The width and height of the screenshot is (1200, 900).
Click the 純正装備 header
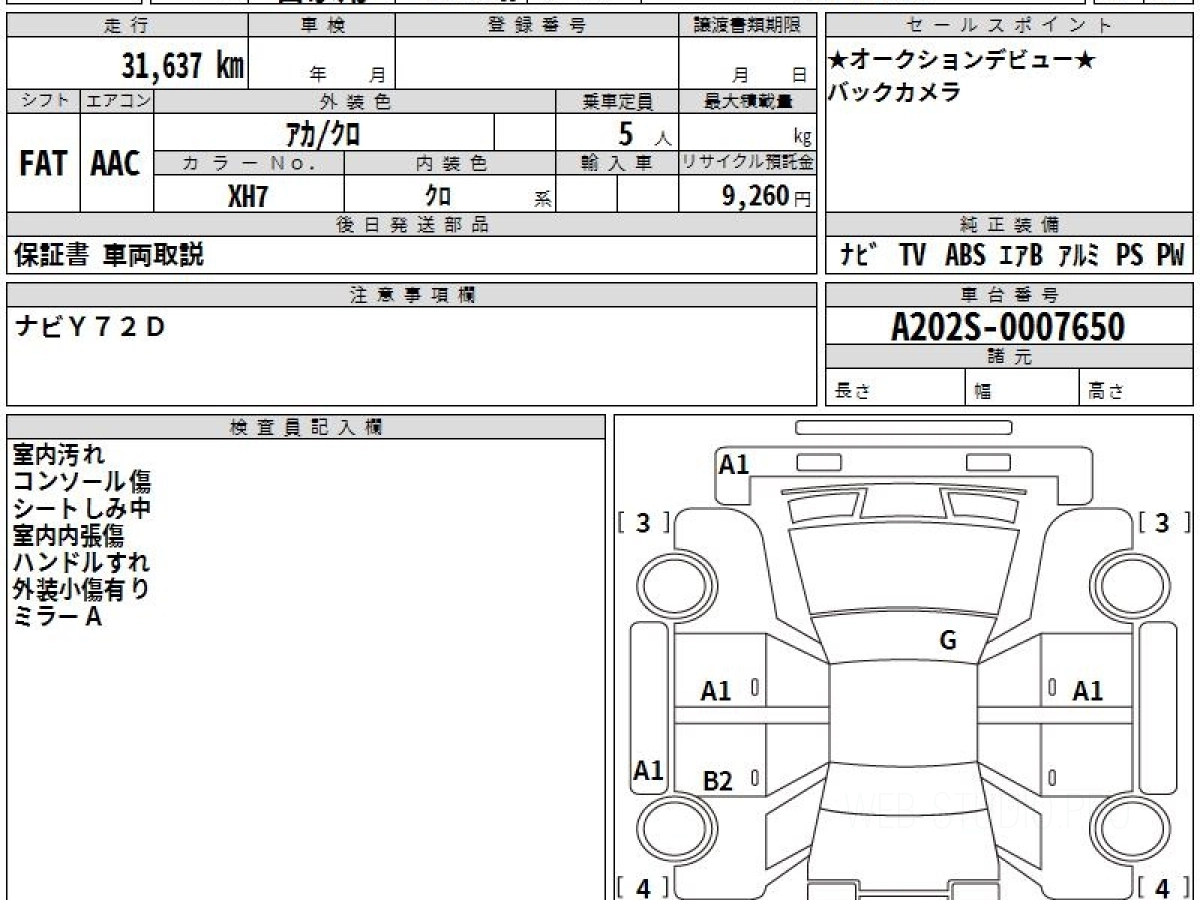click(1009, 225)
